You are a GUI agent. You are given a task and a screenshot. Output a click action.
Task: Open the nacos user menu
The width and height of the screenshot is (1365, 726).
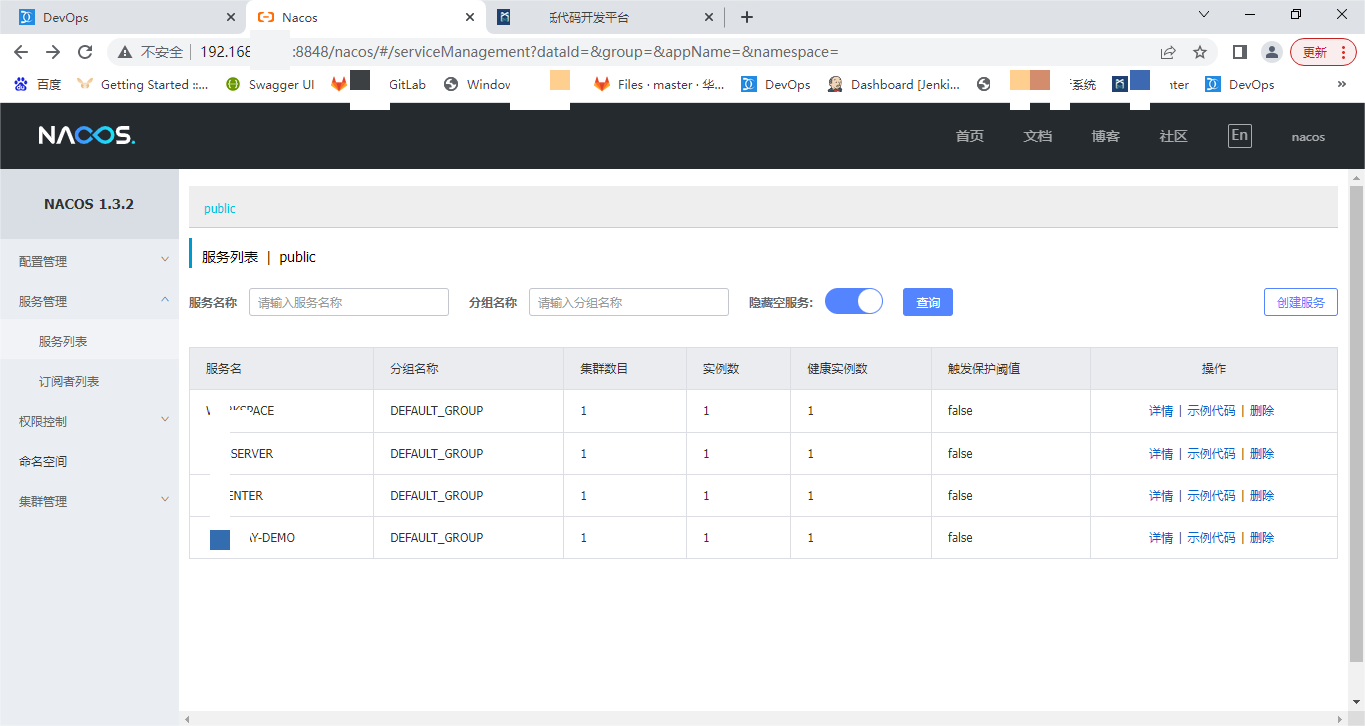(1308, 137)
